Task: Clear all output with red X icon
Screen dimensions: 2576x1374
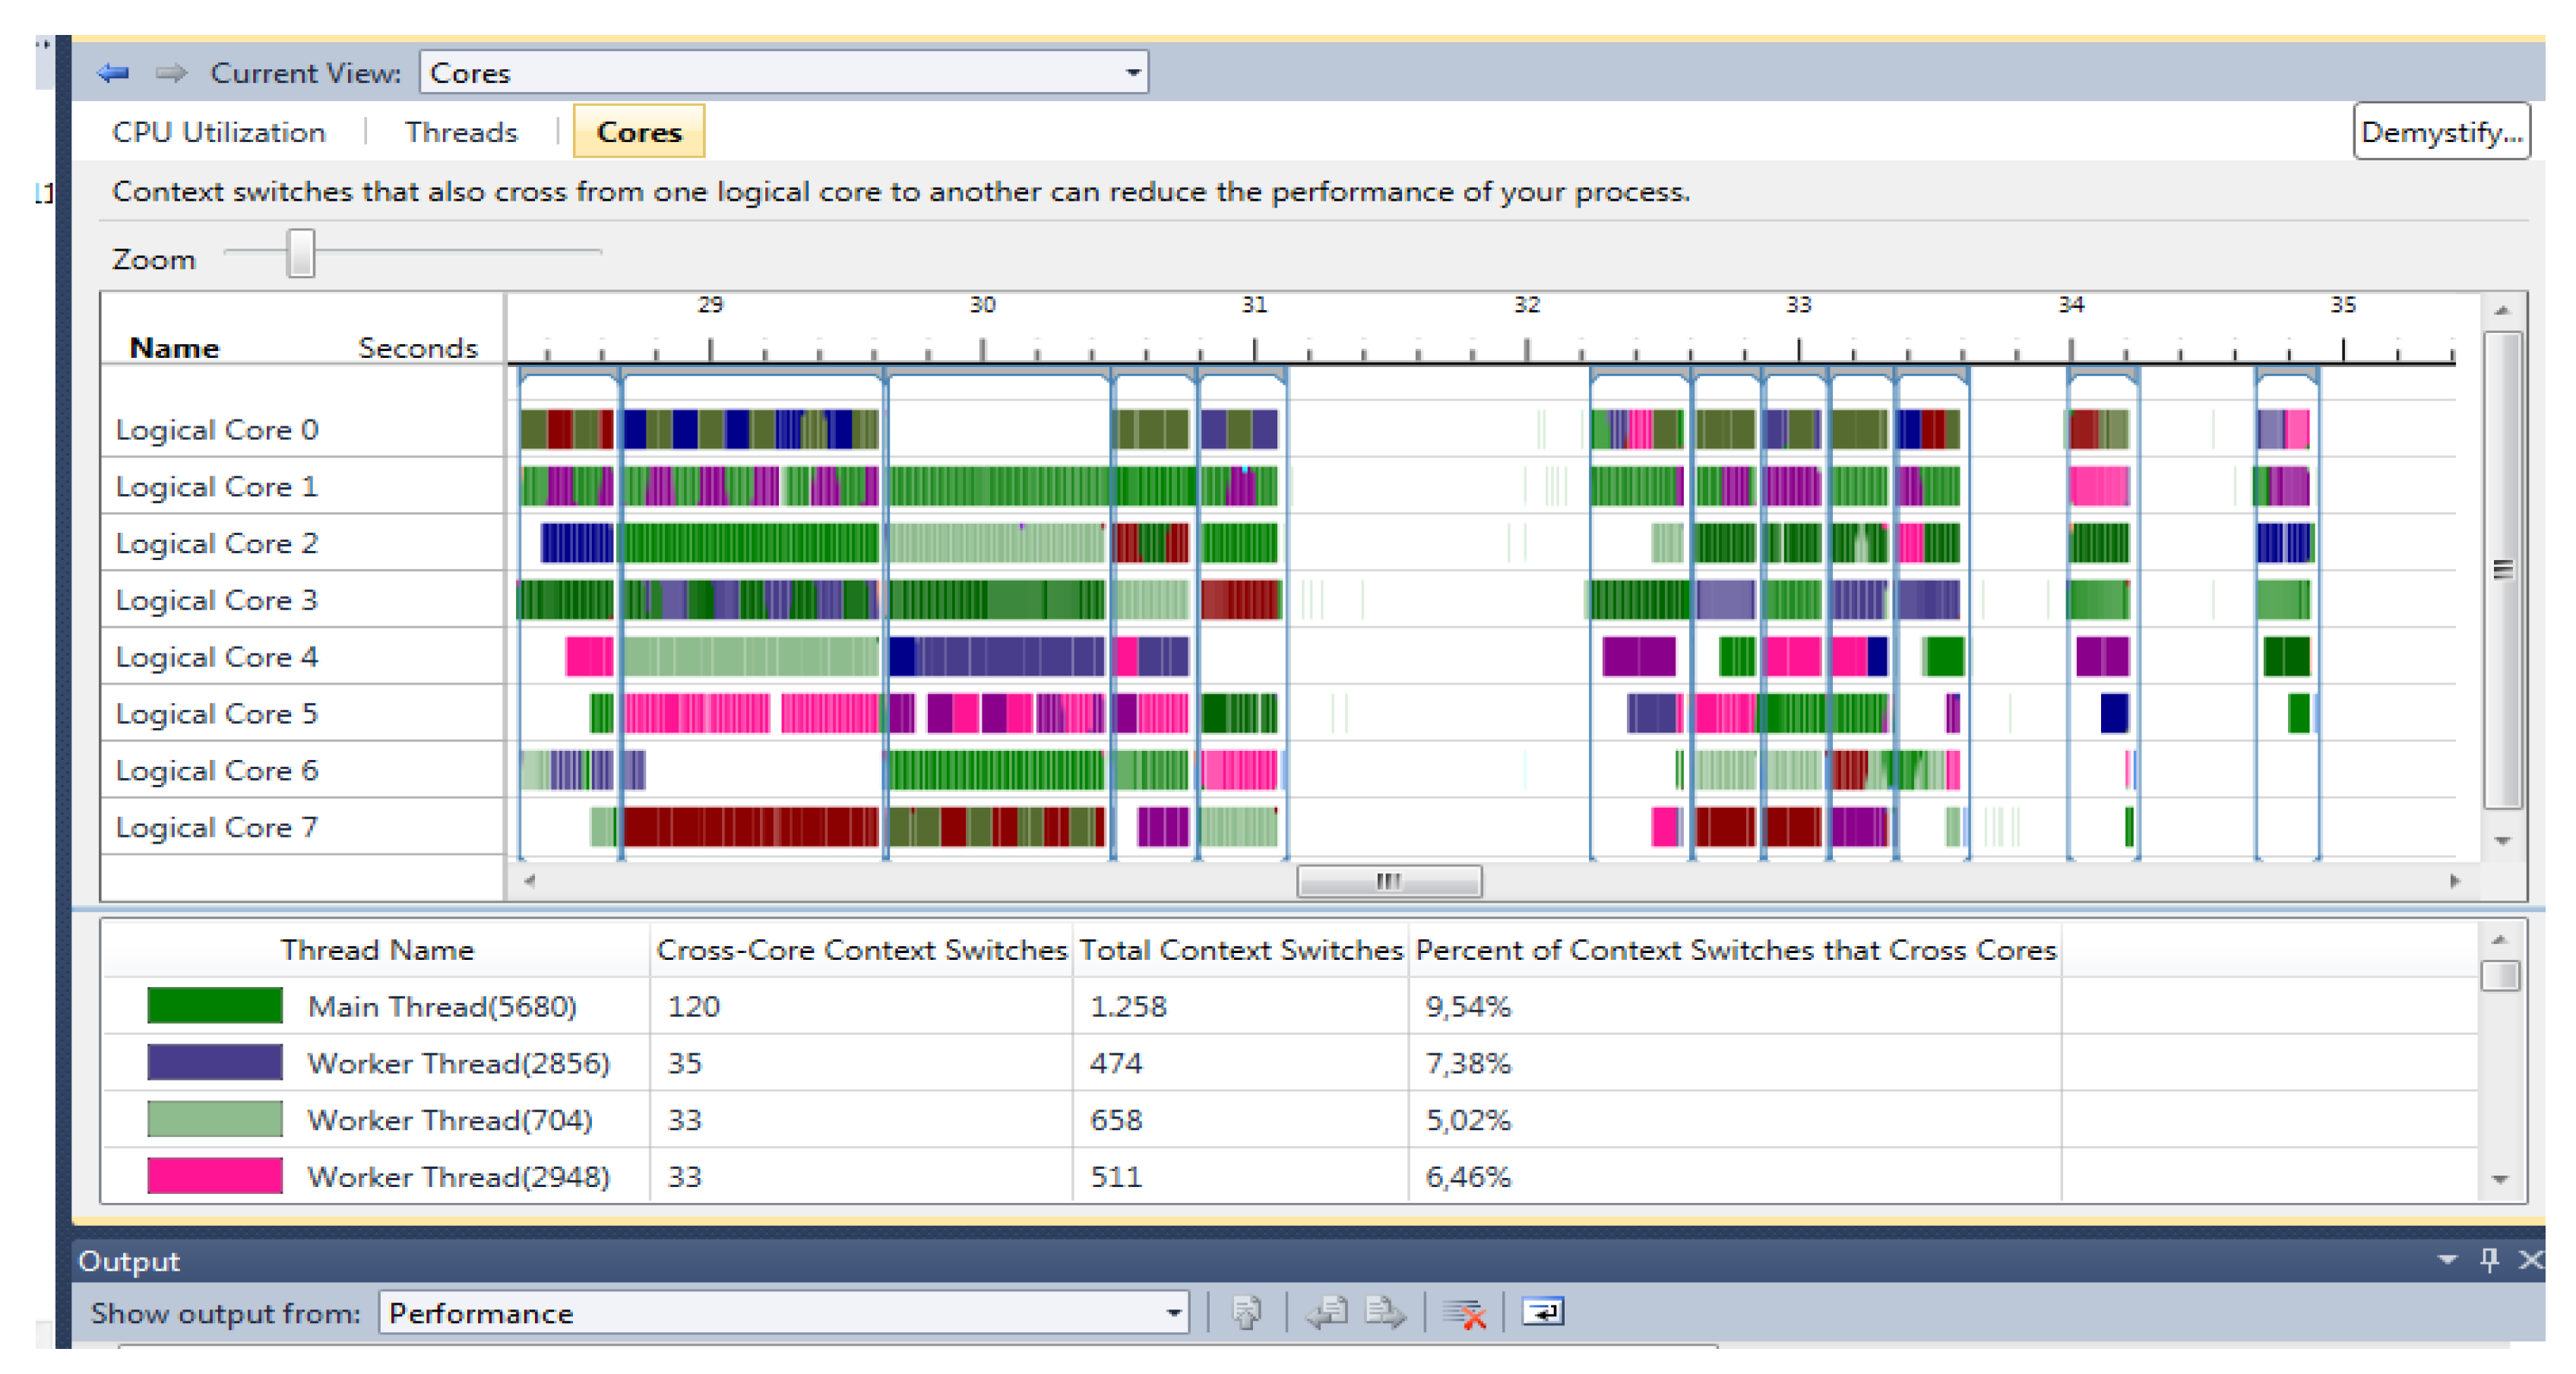Action: click(1465, 1313)
